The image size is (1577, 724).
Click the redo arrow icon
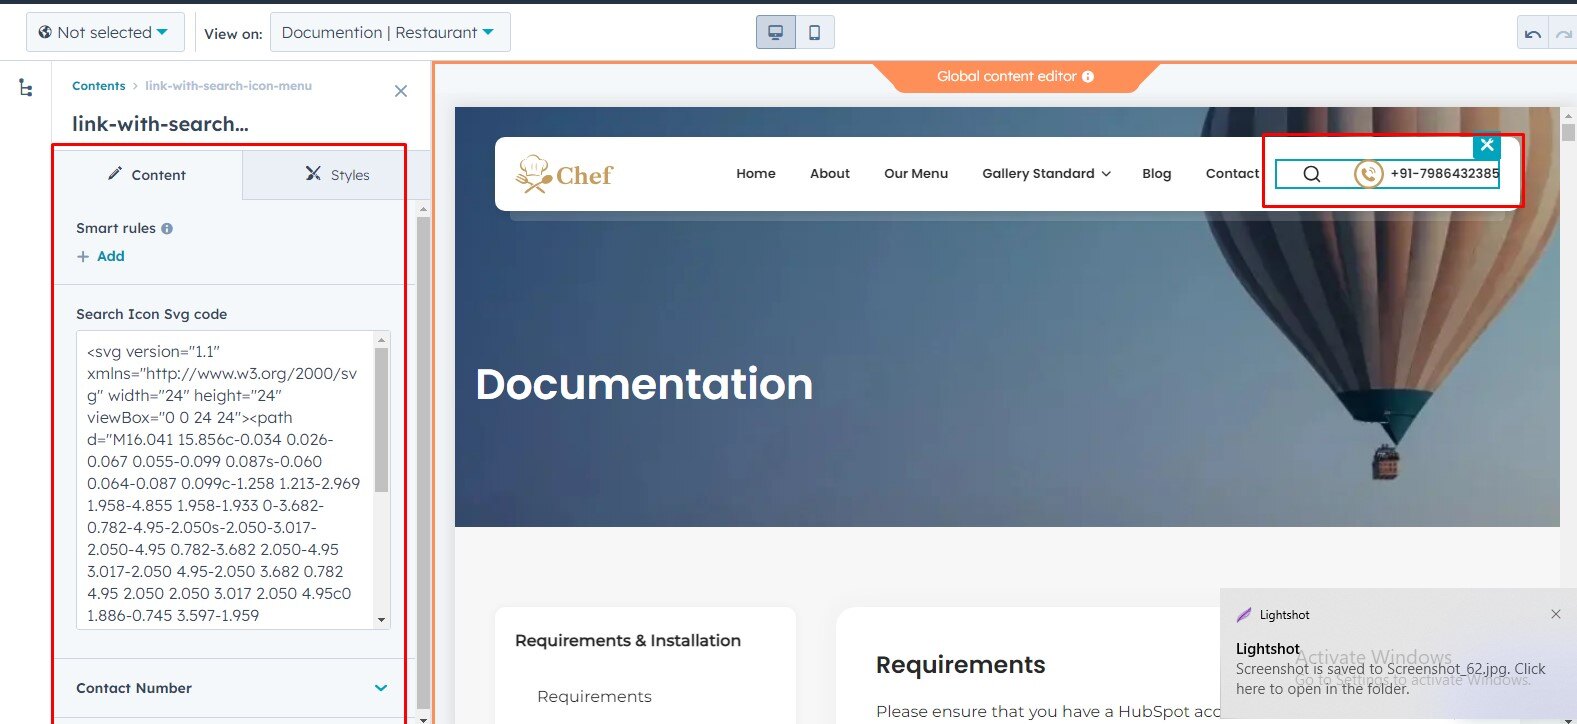[x=1563, y=34]
